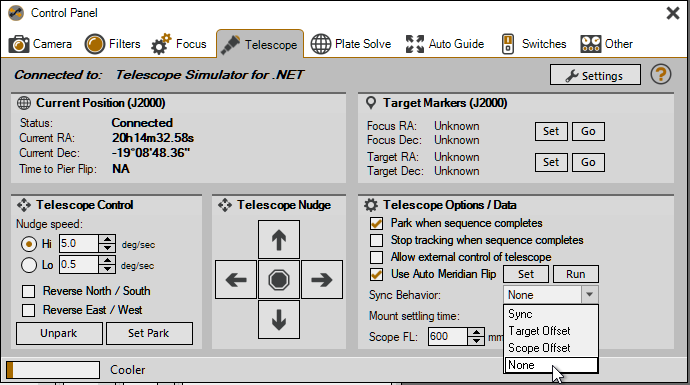Switch to the Auto Guide tab
Image resolution: width=690 pixels, height=385 pixels.
point(444,44)
